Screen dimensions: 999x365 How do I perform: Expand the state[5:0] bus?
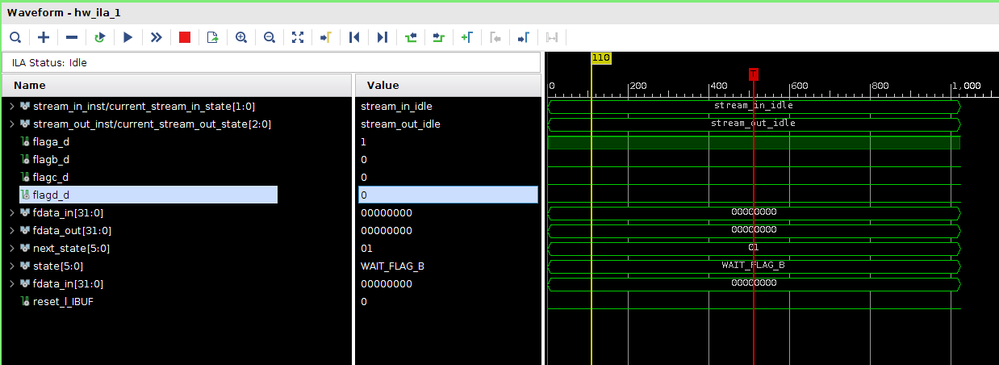tap(12, 266)
